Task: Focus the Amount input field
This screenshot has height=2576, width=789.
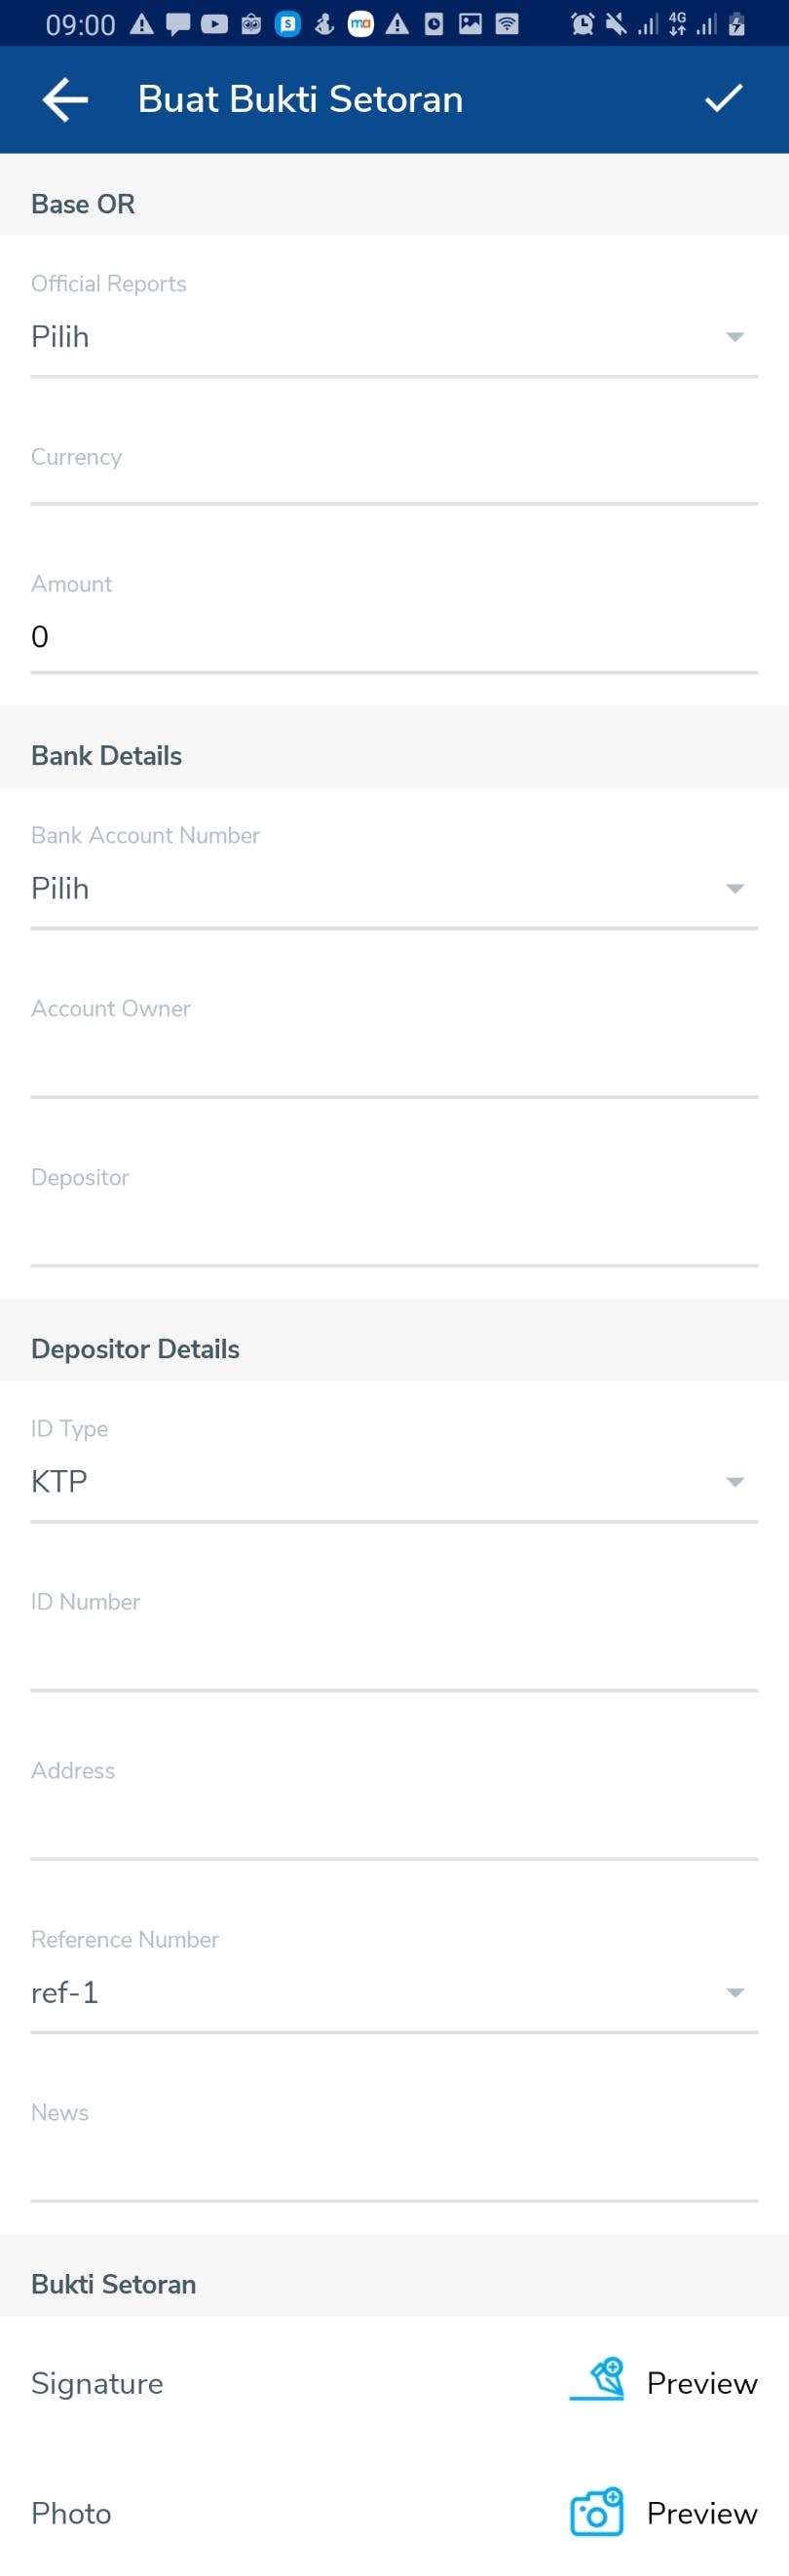Action: click(394, 637)
